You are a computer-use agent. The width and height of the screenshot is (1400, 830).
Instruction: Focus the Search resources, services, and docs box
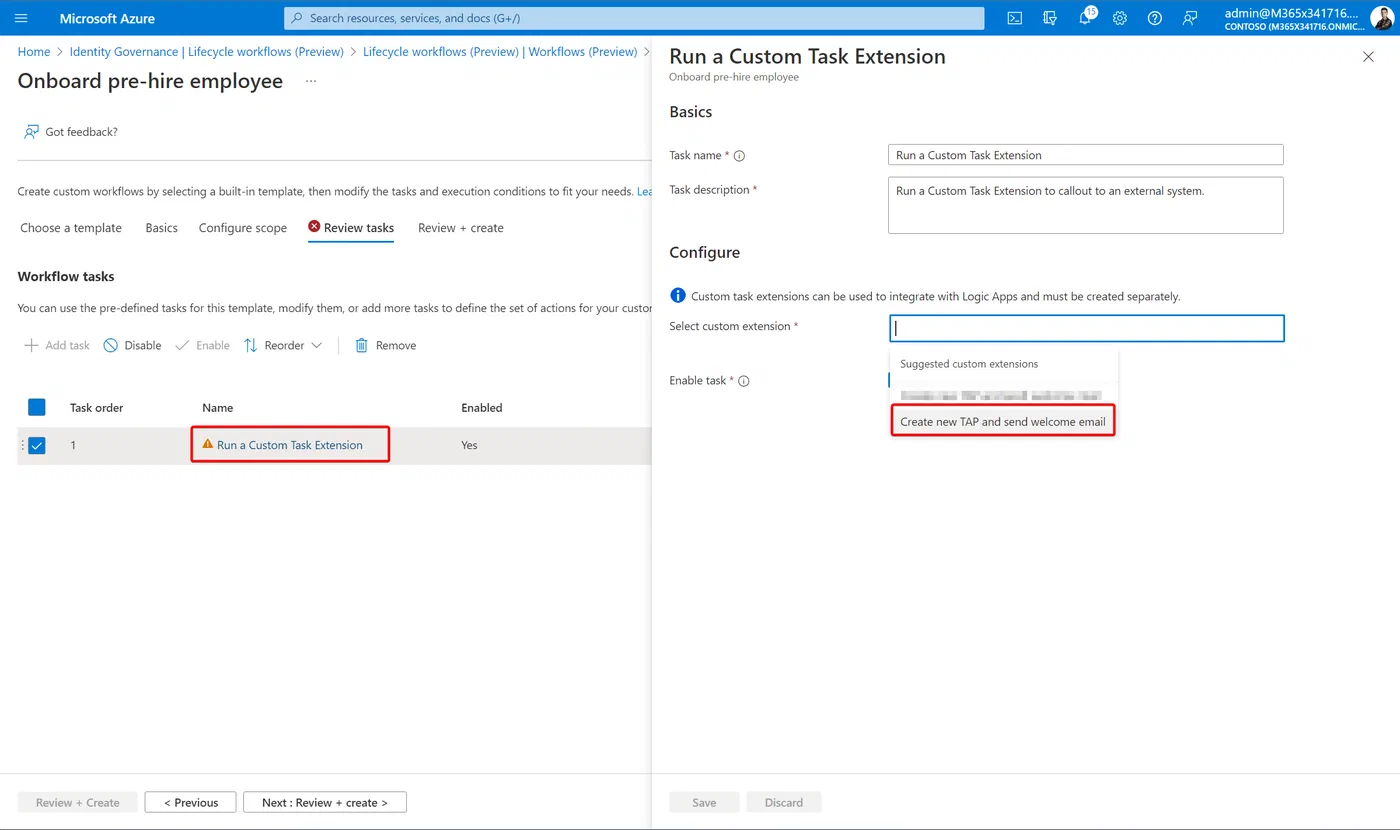634,18
